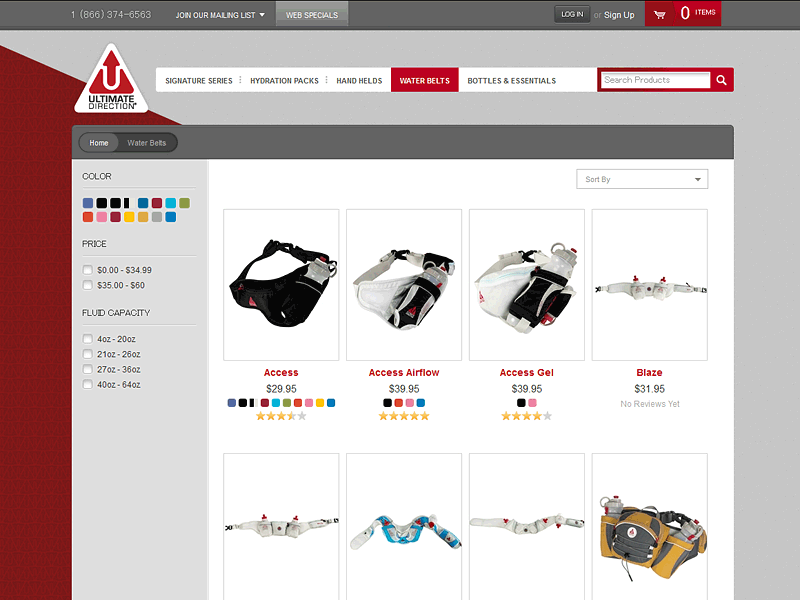Click the phone number 1 (866) 374-6563

(111, 15)
